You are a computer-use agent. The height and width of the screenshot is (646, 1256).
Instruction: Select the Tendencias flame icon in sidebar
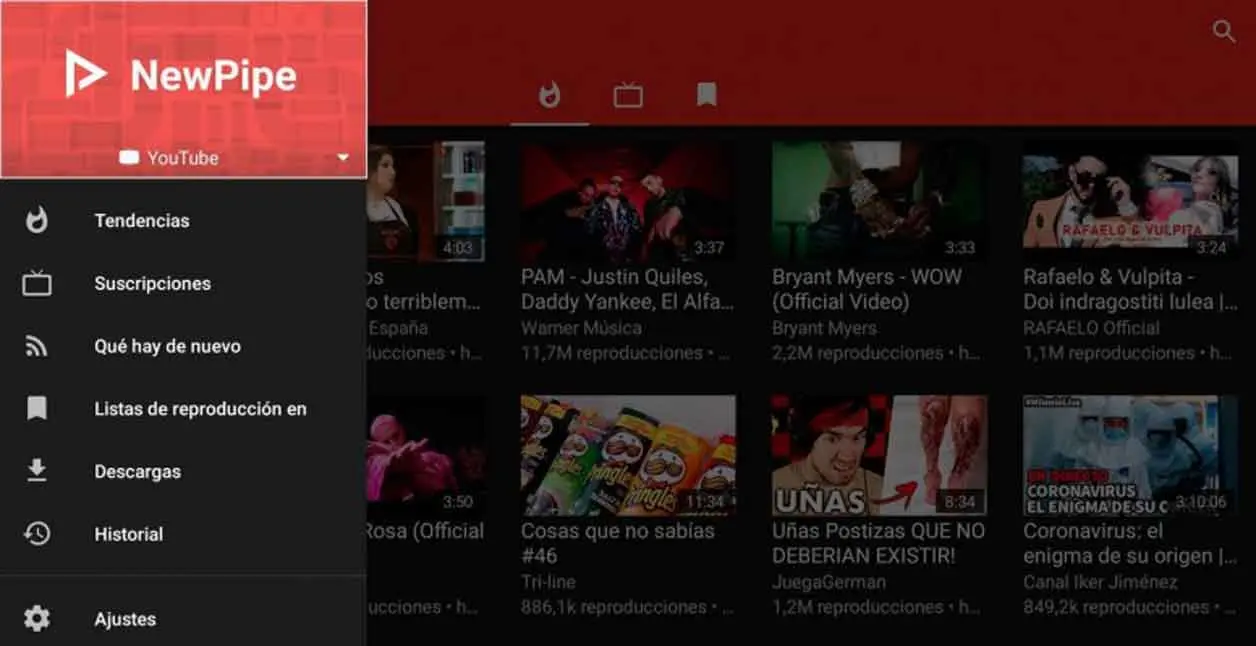[37, 220]
